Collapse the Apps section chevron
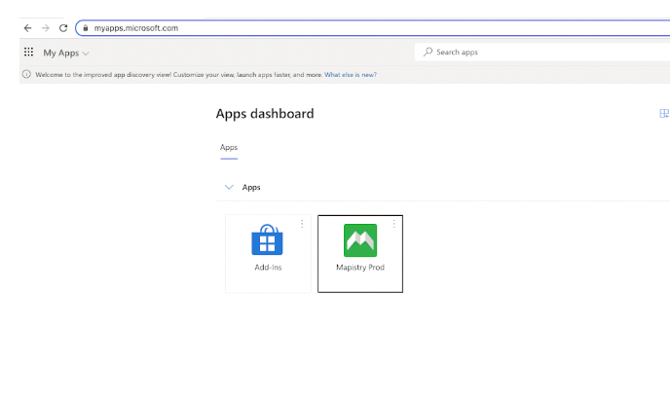 [x=229, y=187]
